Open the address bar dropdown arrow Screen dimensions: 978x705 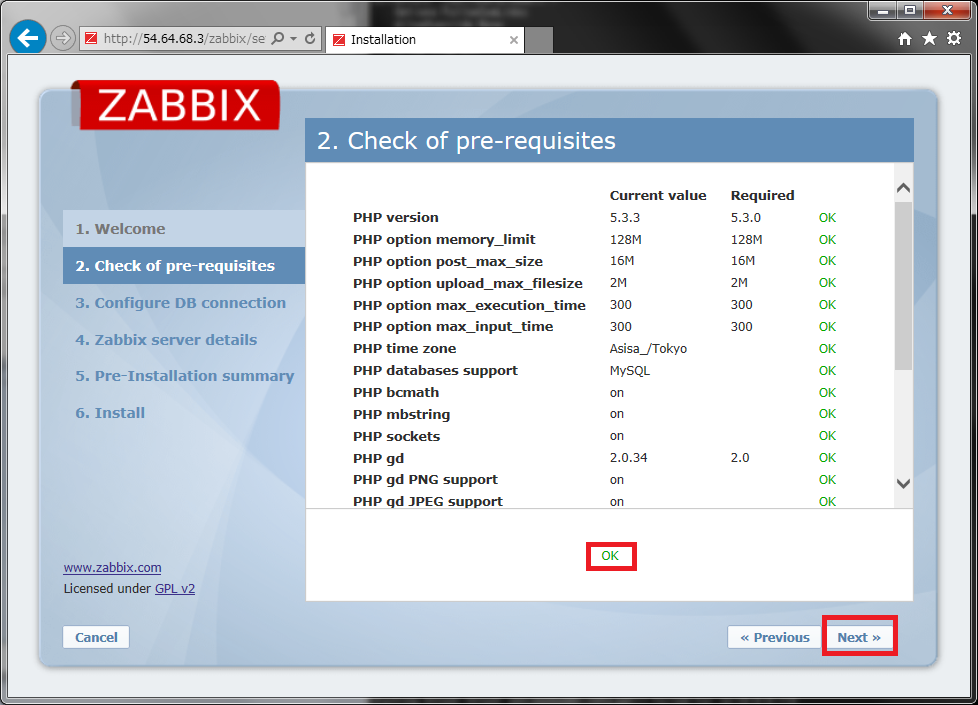[x=293, y=39]
